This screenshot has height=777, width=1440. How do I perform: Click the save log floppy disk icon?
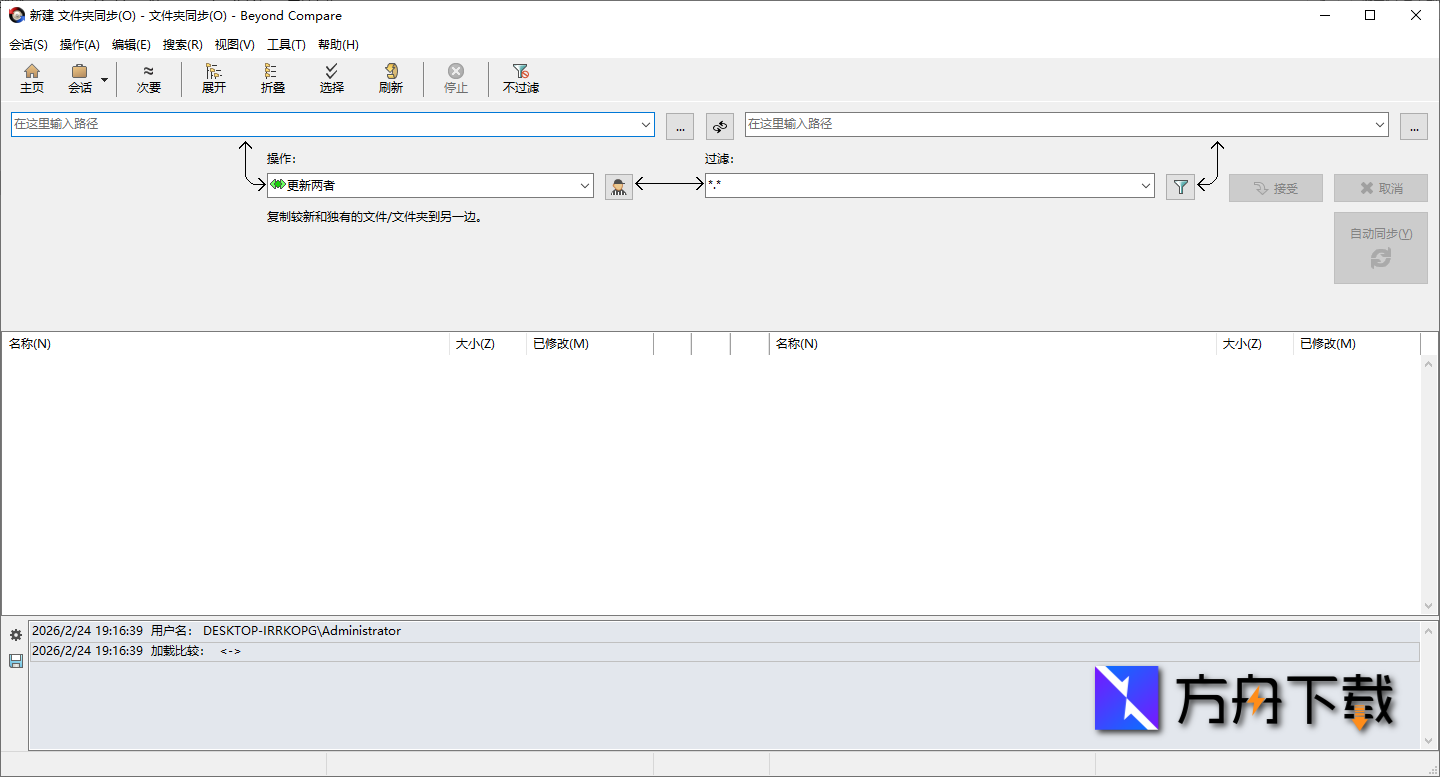point(15,661)
